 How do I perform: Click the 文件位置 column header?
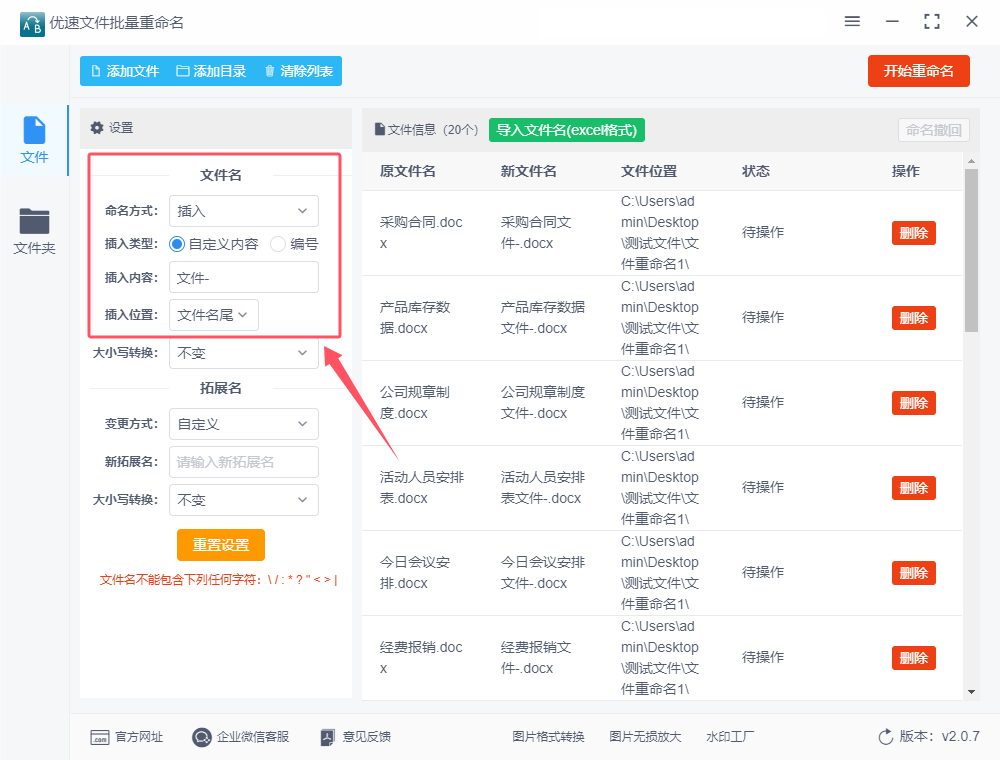[649, 172]
